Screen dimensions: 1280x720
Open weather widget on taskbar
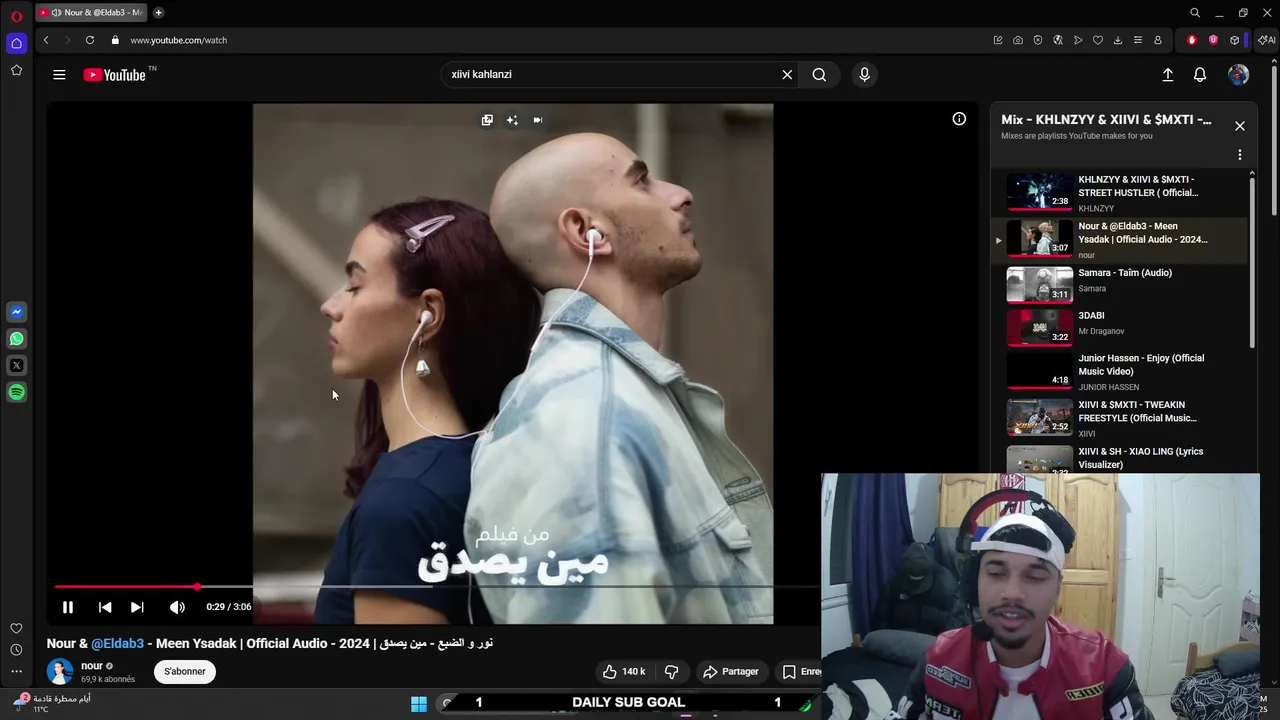click(x=53, y=703)
